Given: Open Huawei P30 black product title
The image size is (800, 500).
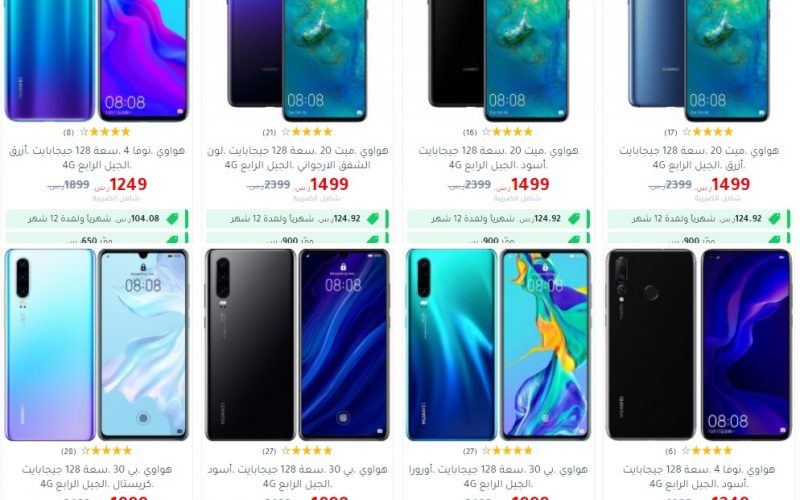Looking at the screenshot, I should point(297,476).
